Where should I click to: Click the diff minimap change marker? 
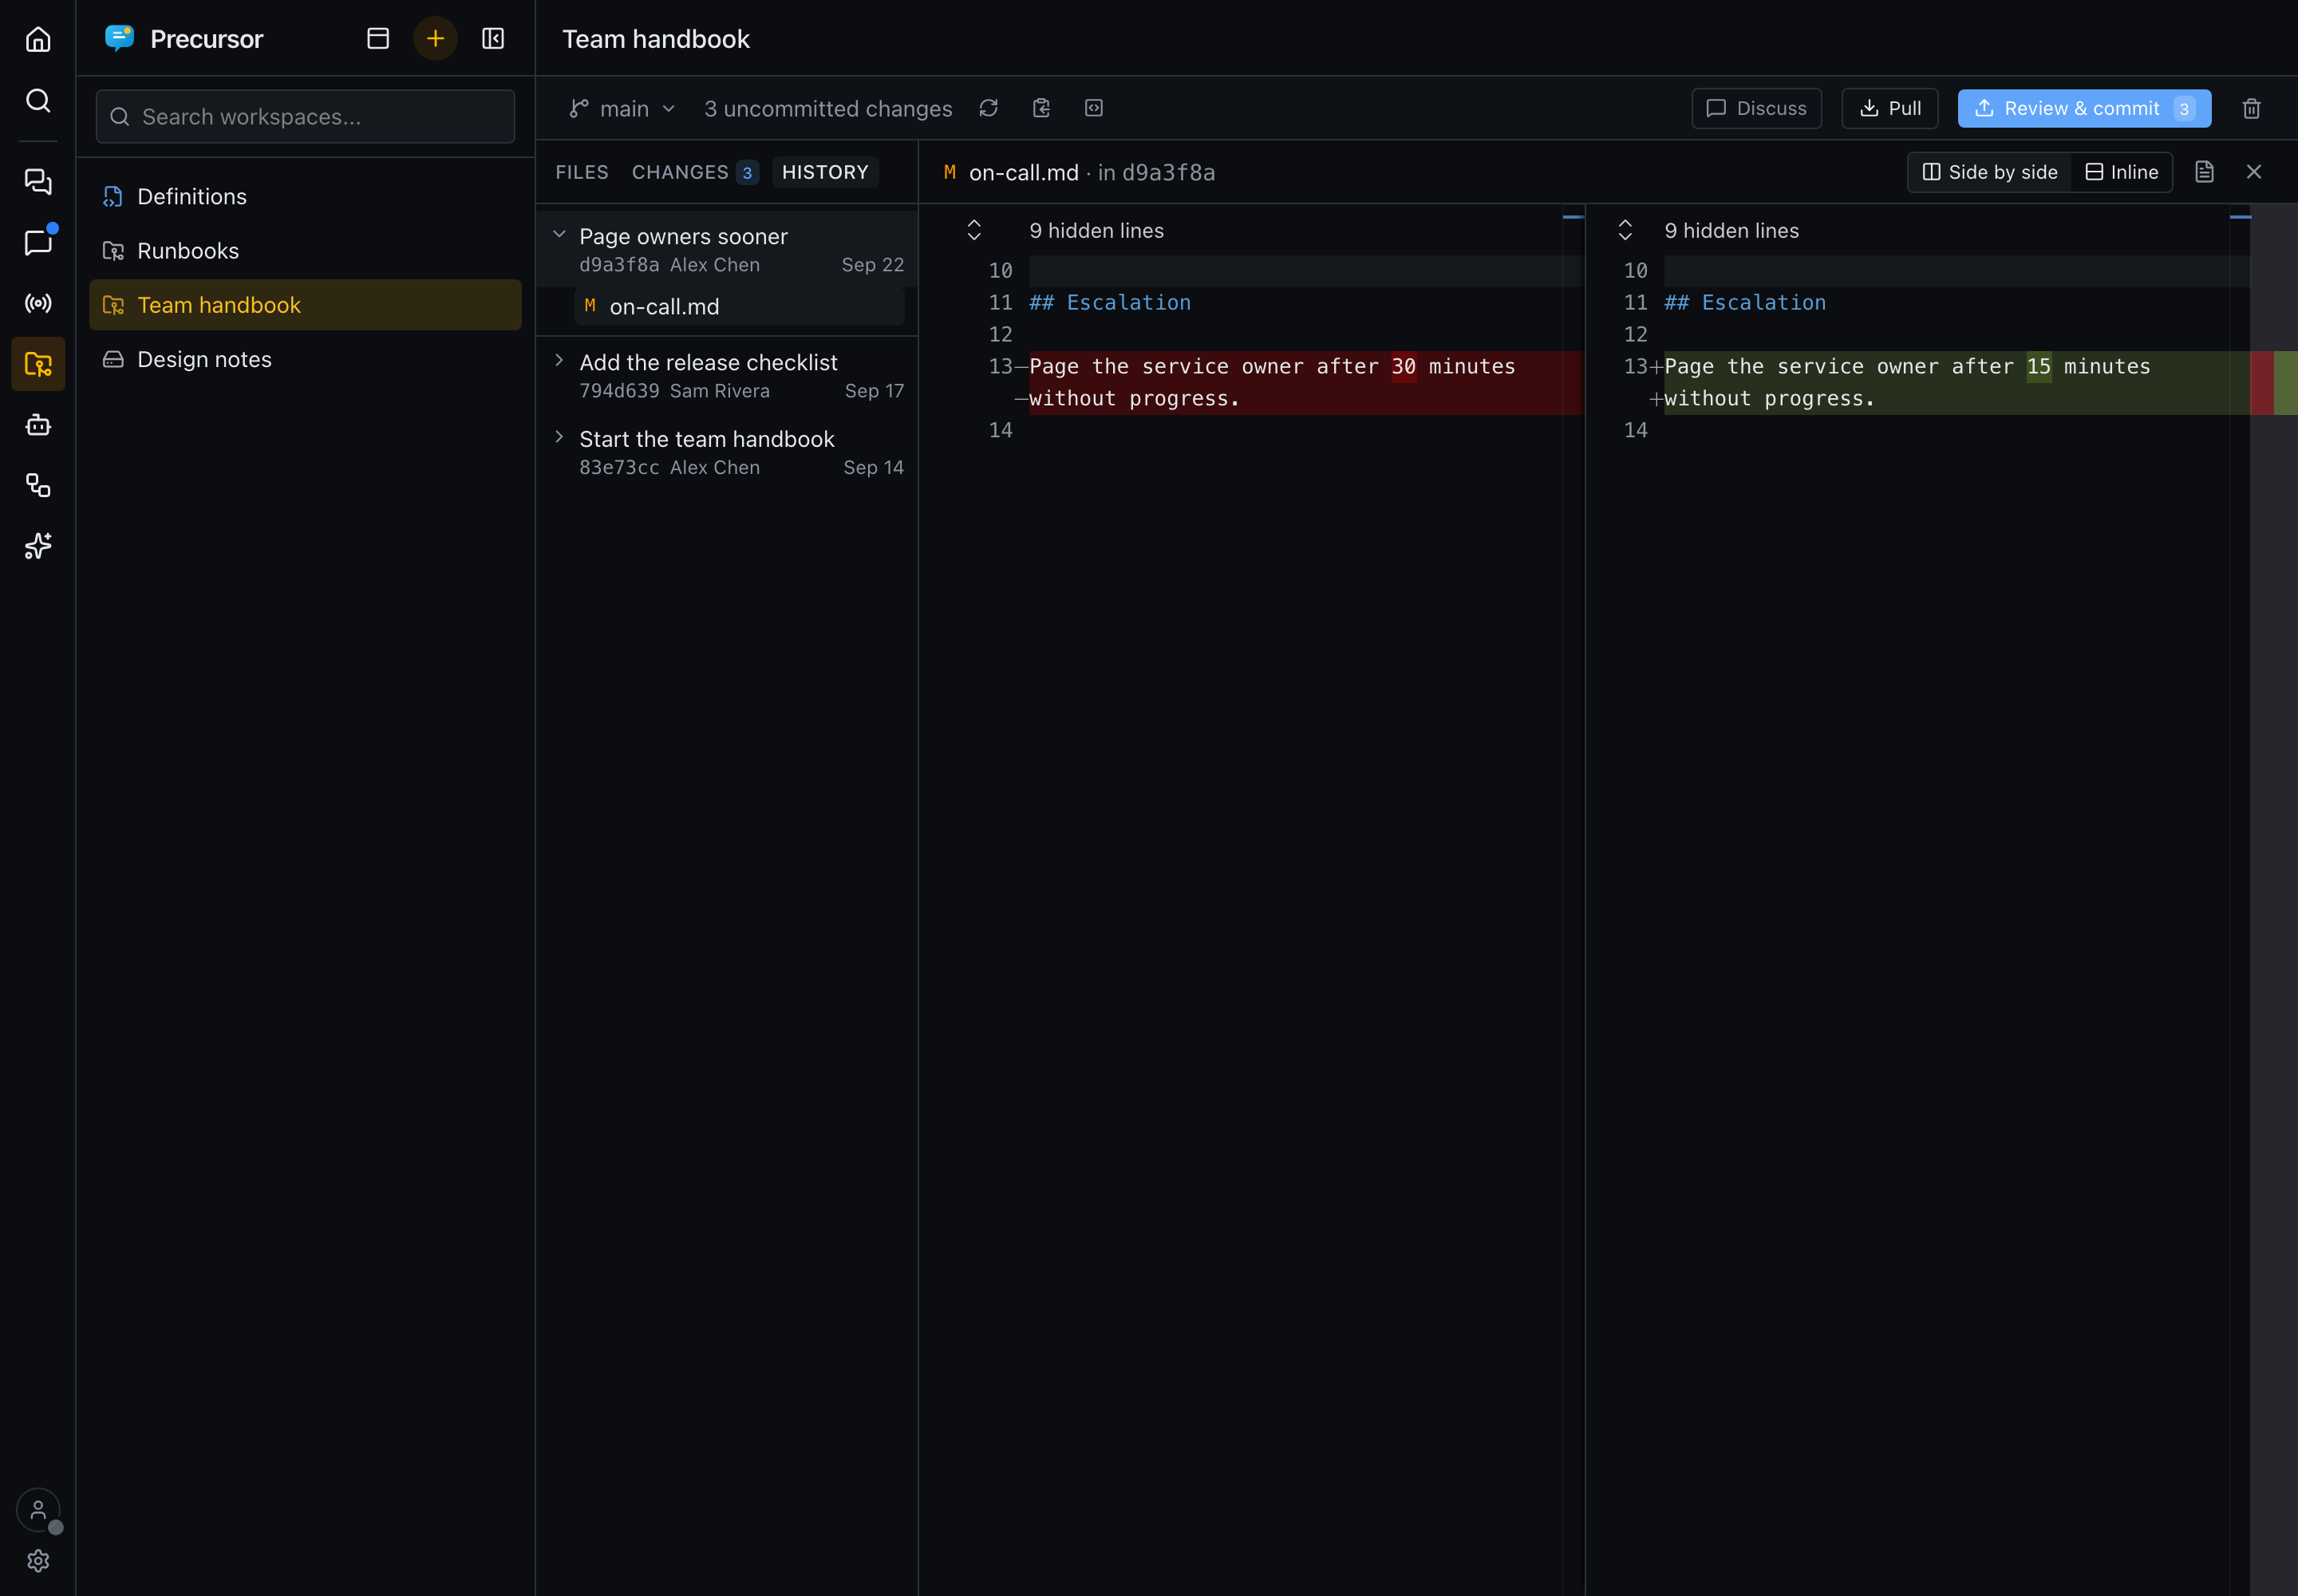(2274, 382)
